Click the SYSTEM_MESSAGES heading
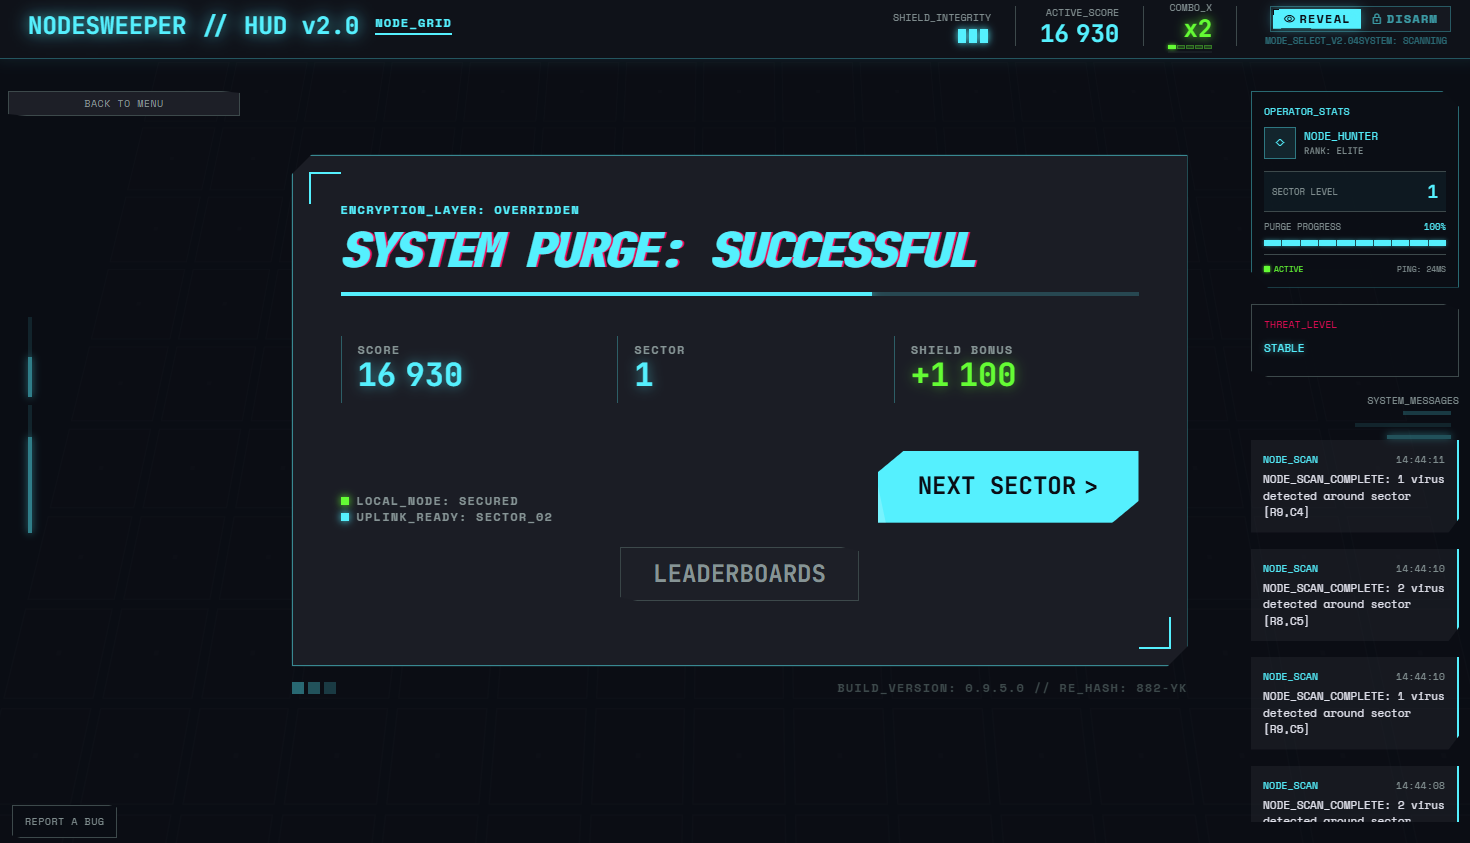Image resolution: width=1470 pixels, height=843 pixels. 1412,401
